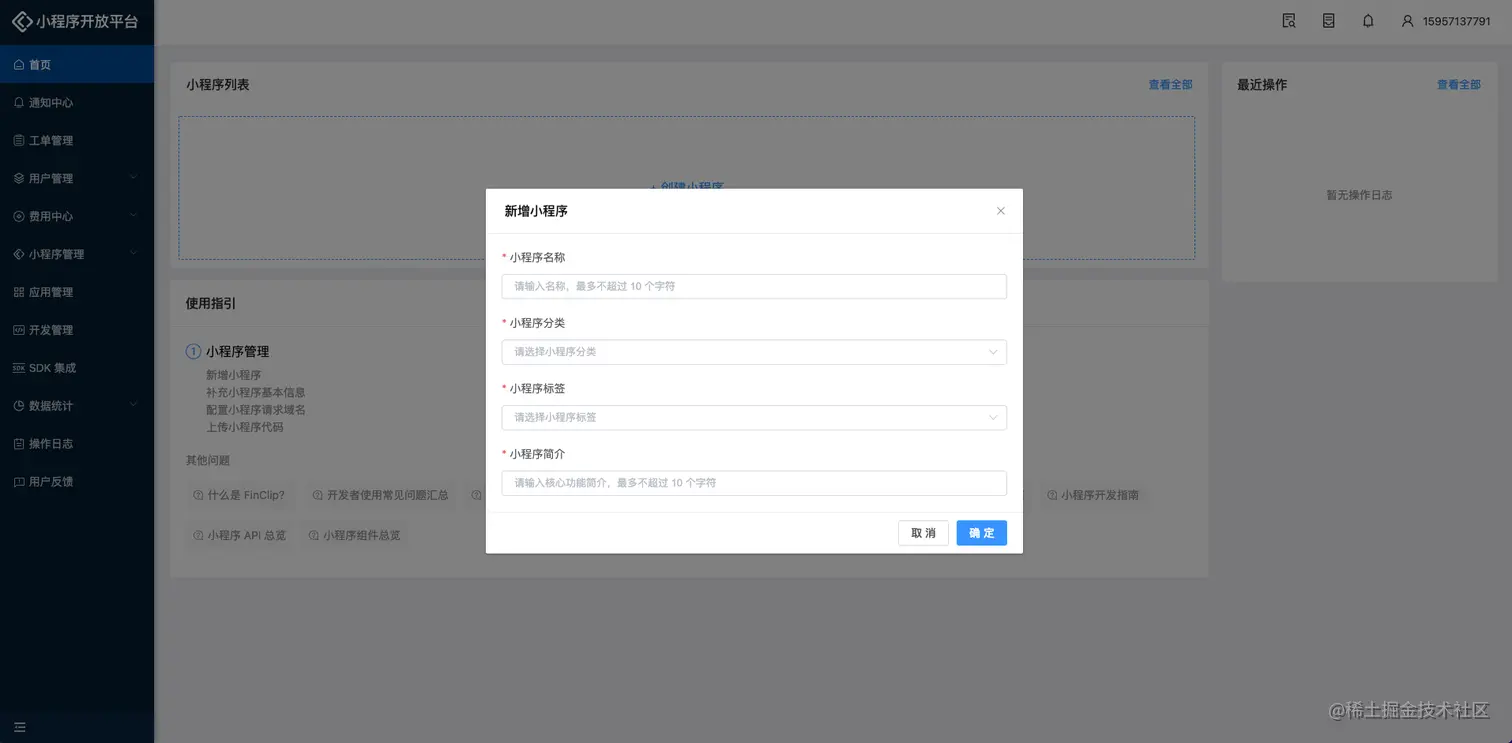
Task: Click the 用户管理 layers icon in sidebar
Action: pyautogui.click(x=19, y=178)
